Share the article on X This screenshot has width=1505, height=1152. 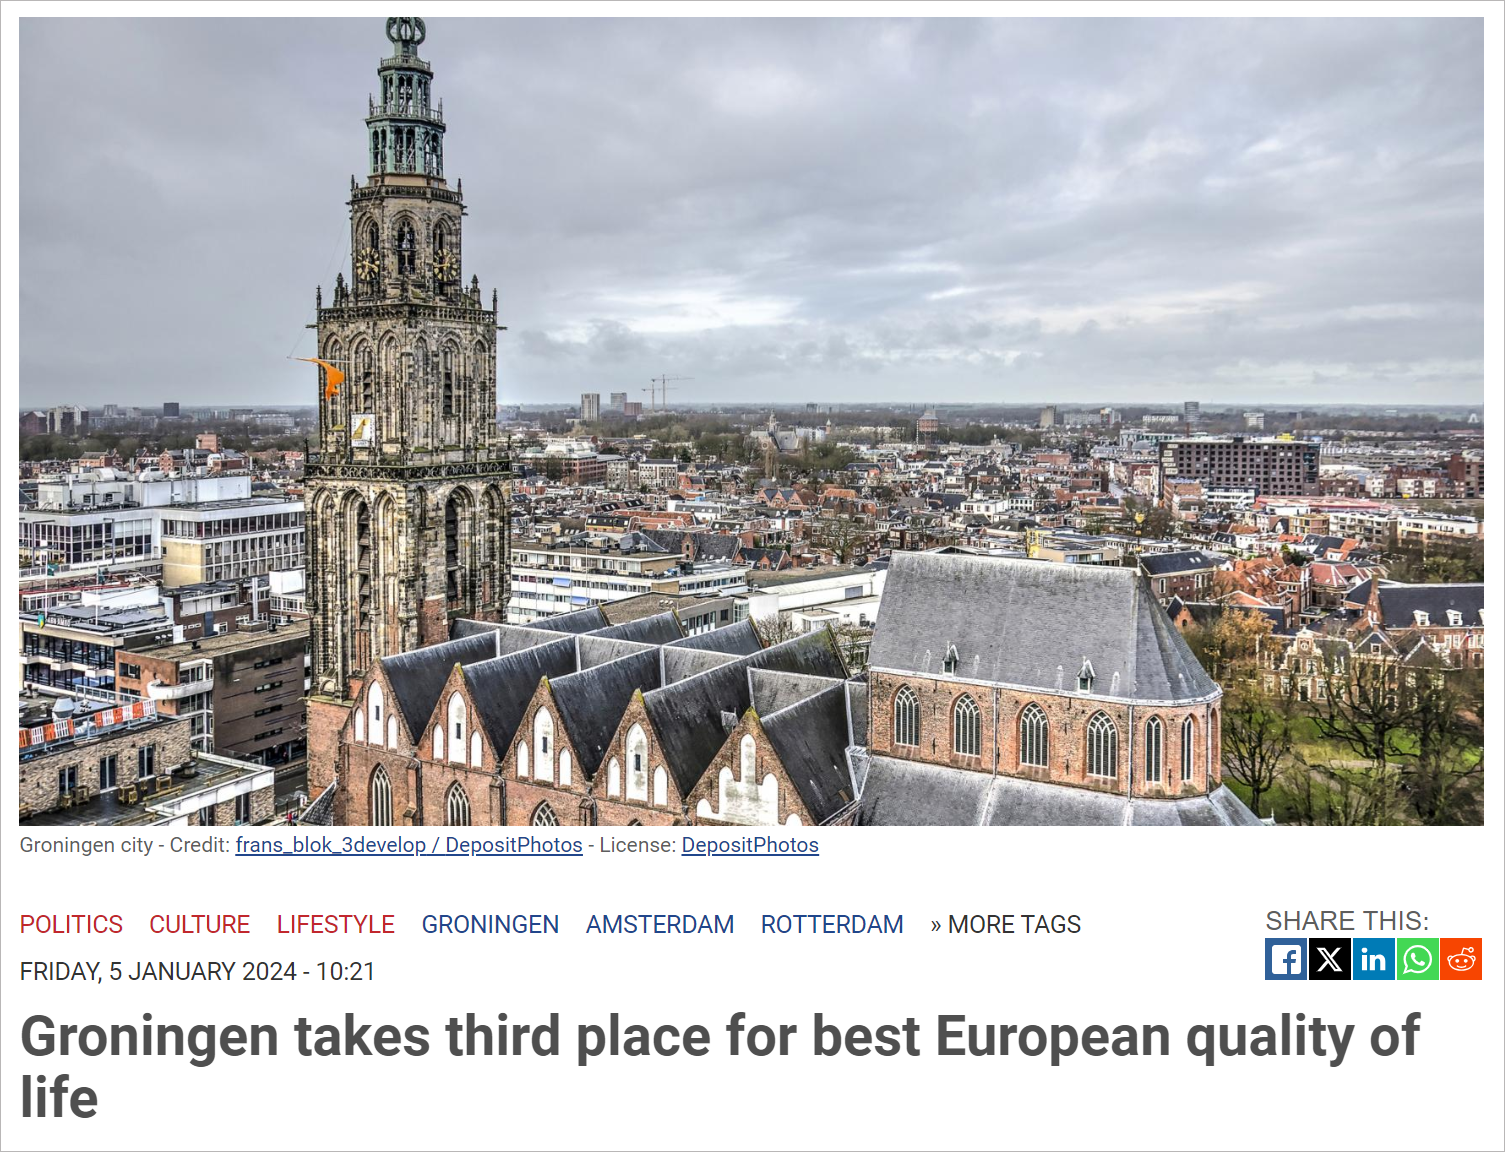[x=1329, y=960]
